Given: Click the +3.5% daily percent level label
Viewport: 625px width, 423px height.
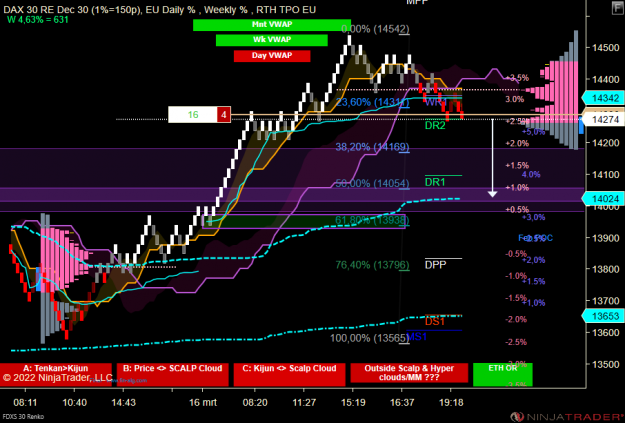Looking at the screenshot, I should coord(517,78).
